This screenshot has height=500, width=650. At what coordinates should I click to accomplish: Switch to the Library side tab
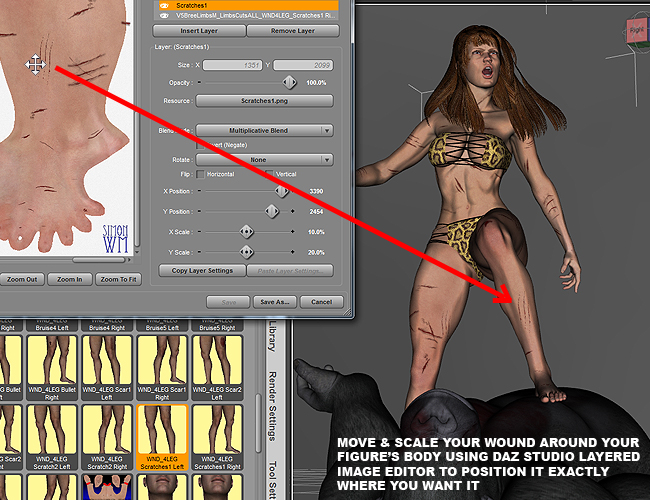click(x=272, y=337)
